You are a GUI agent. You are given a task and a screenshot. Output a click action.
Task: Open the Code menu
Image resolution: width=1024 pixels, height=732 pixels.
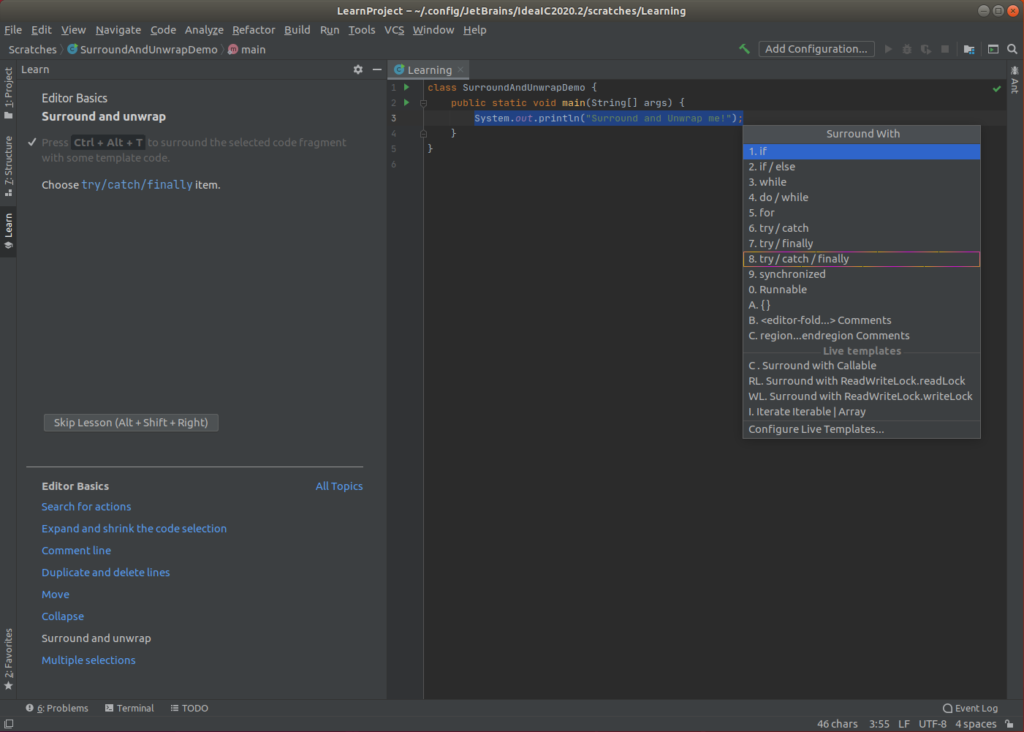[x=162, y=29]
